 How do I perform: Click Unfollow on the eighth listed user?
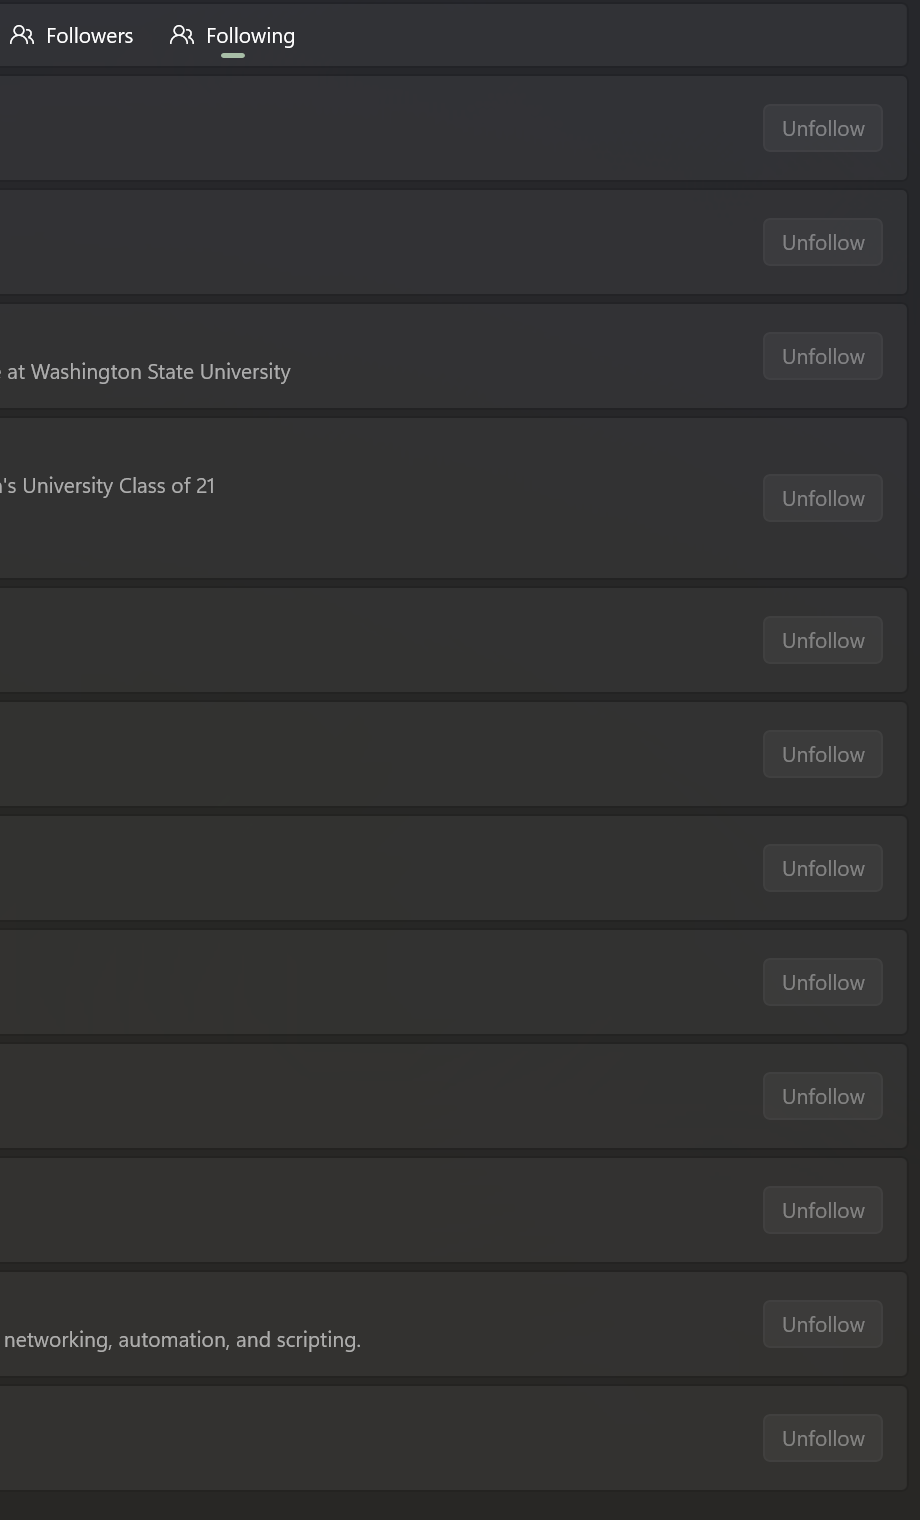tap(822, 982)
